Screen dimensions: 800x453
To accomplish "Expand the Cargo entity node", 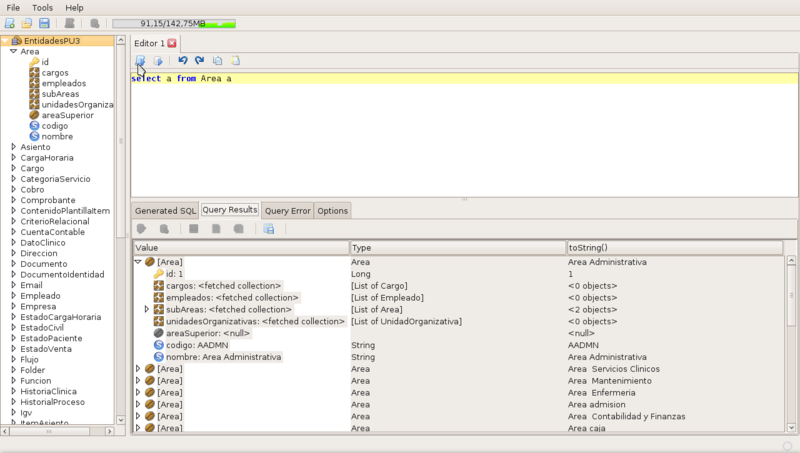I will click(x=14, y=168).
